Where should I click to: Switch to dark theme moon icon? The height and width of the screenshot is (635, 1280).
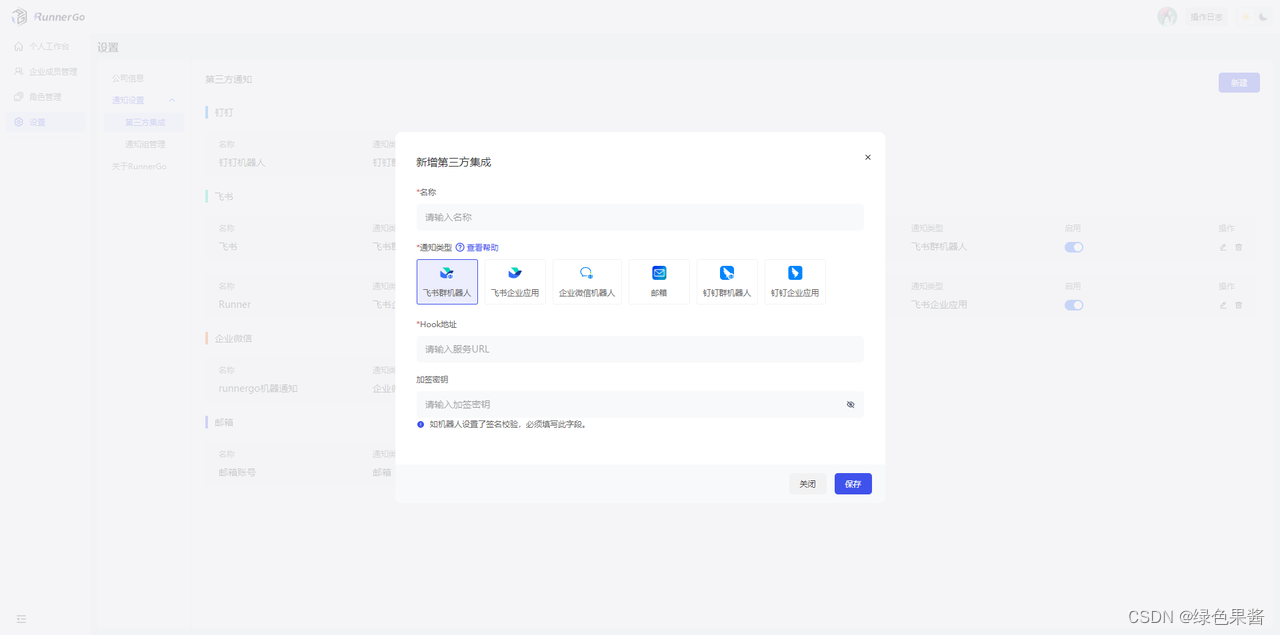[x=1263, y=17]
